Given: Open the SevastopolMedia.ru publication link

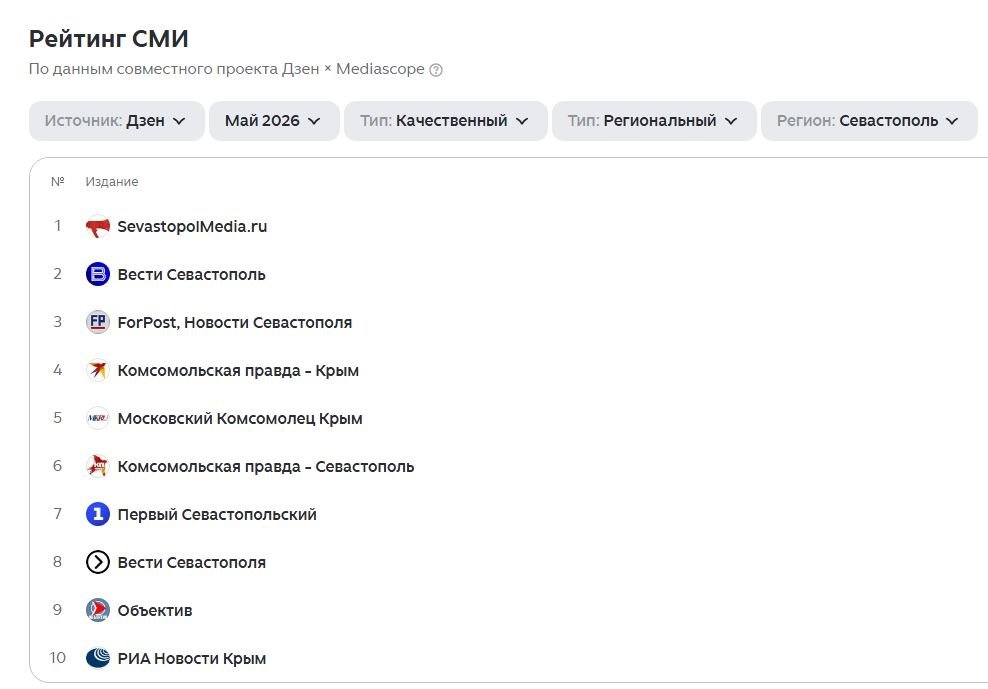Looking at the screenshot, I should pyautogui.click(x=192, y=226).
